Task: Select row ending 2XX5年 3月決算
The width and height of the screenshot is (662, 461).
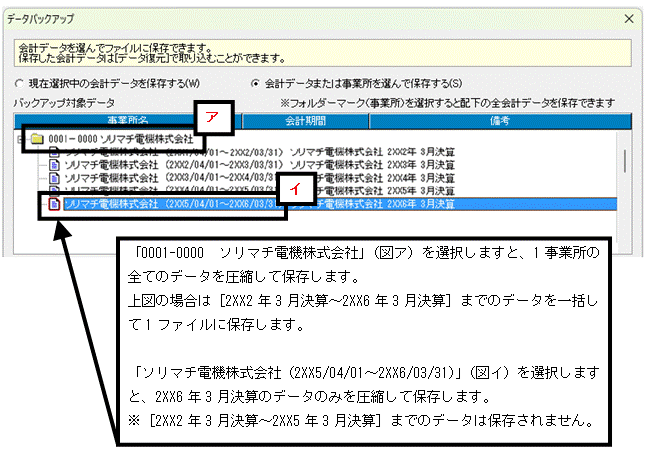Action: [x=259, y=191]
